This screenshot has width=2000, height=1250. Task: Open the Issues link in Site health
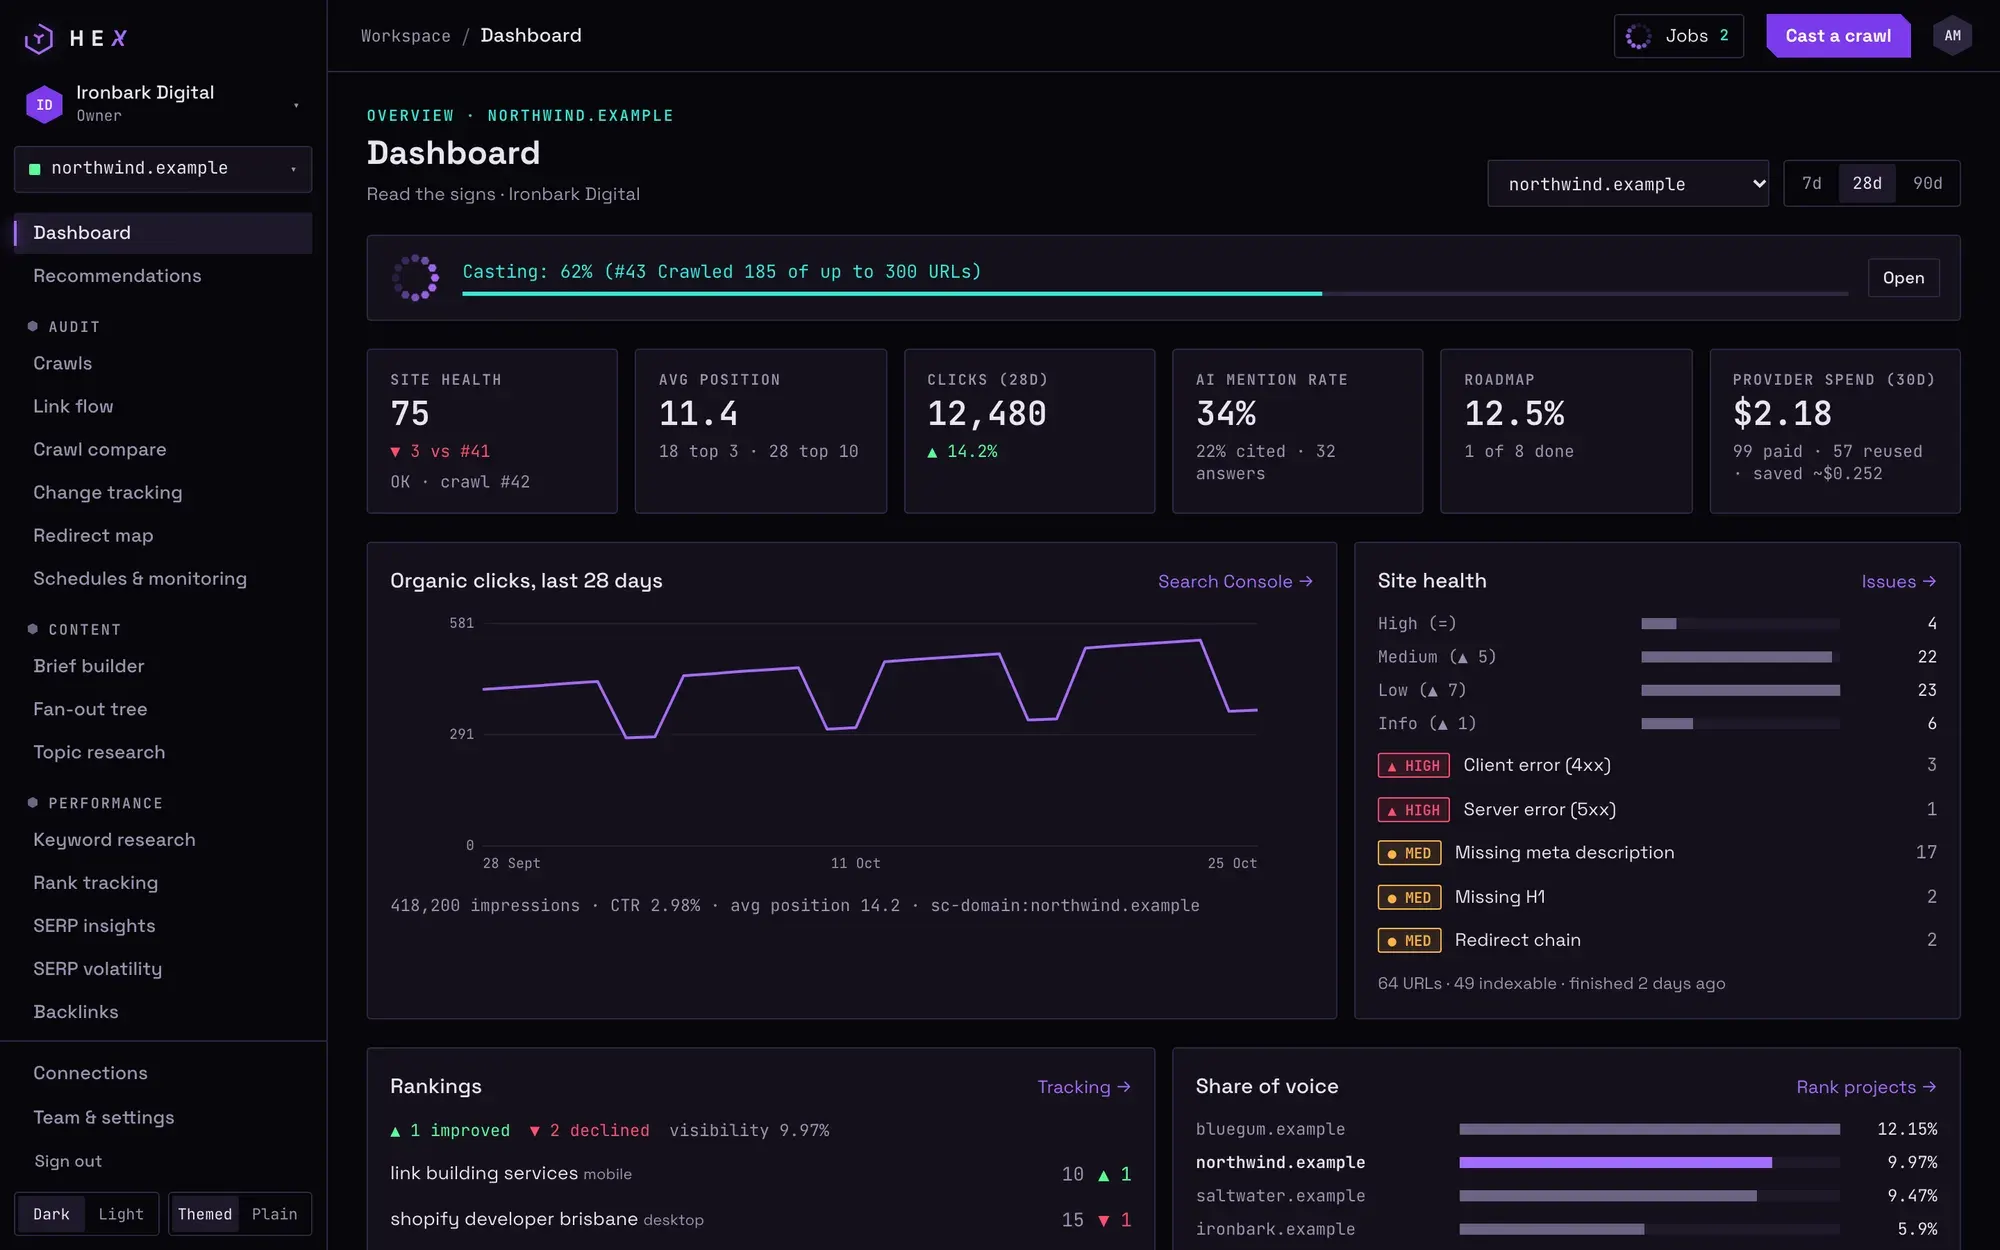click(1898, 582)
